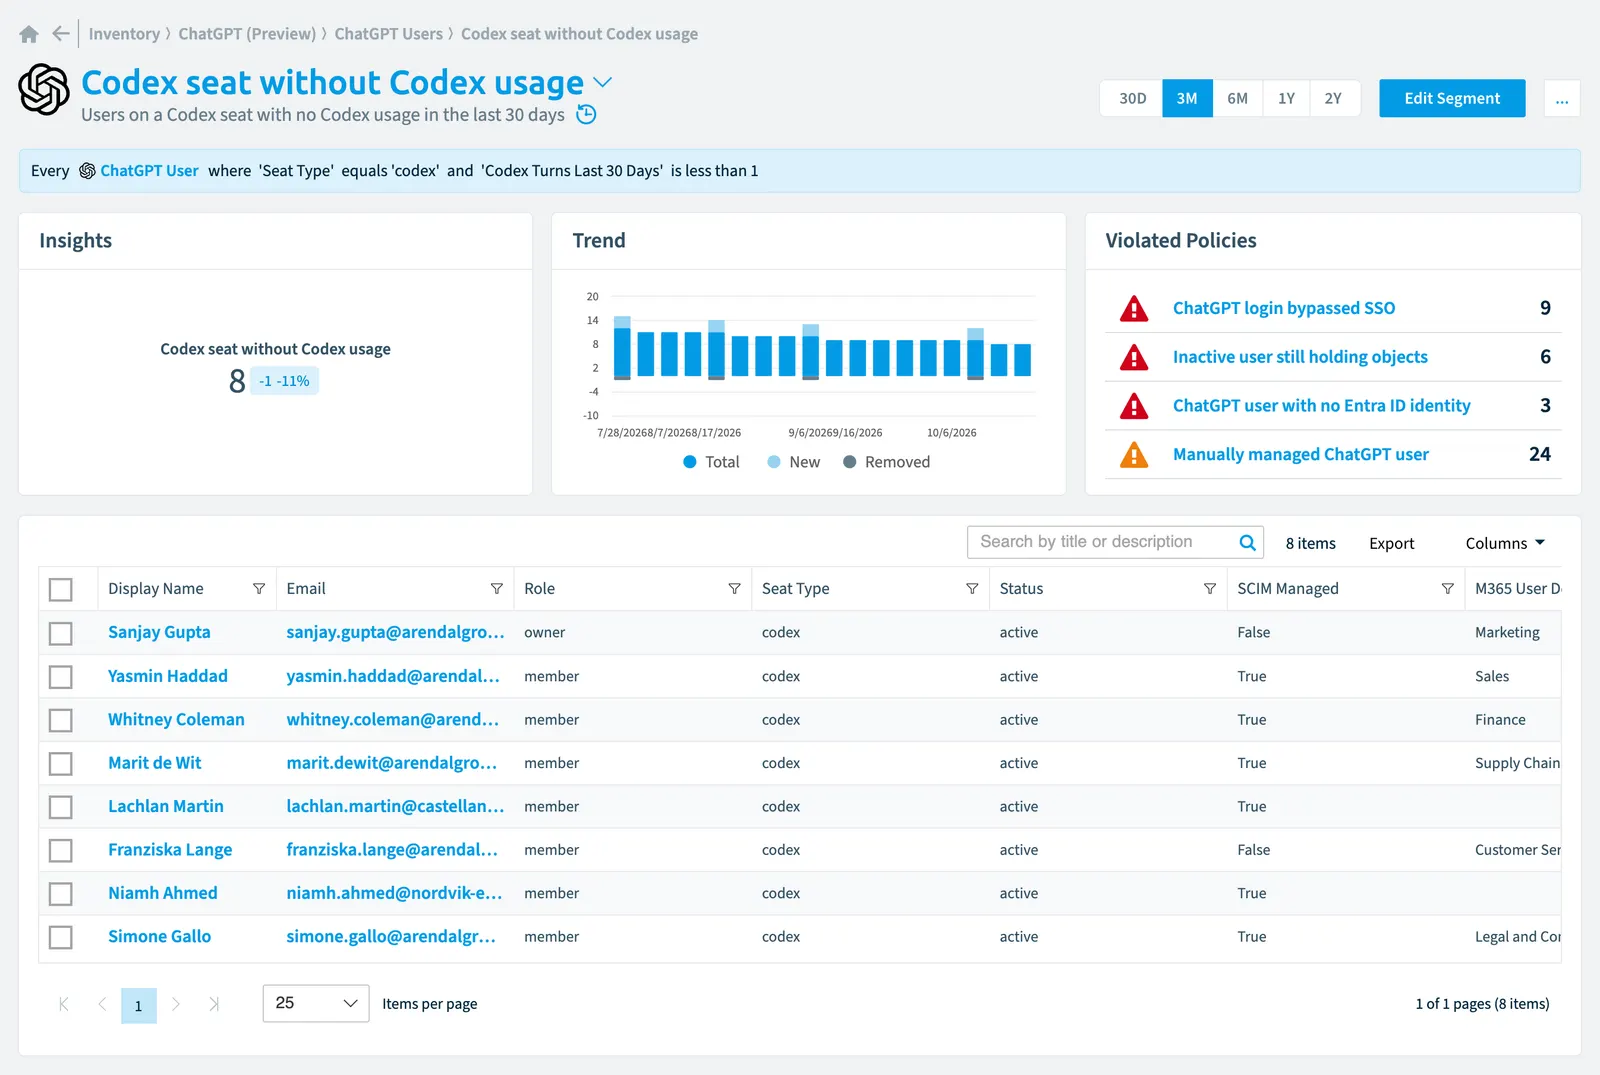Click the Edit Segment button
1600x1075 pixels.
tap(1452, 98)
